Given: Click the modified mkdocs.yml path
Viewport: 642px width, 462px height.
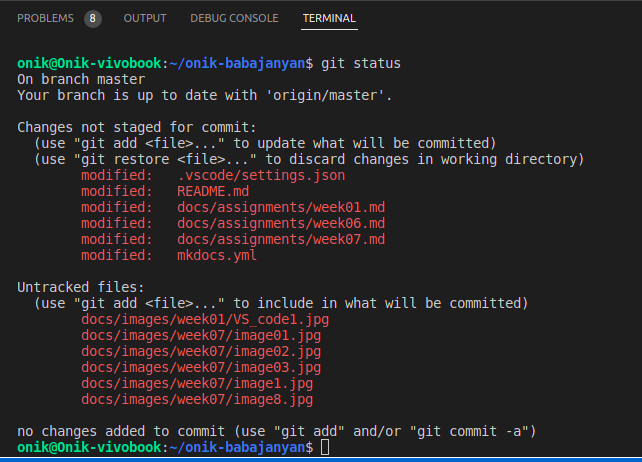Looking at the screenshot, I should coord(217,255).
